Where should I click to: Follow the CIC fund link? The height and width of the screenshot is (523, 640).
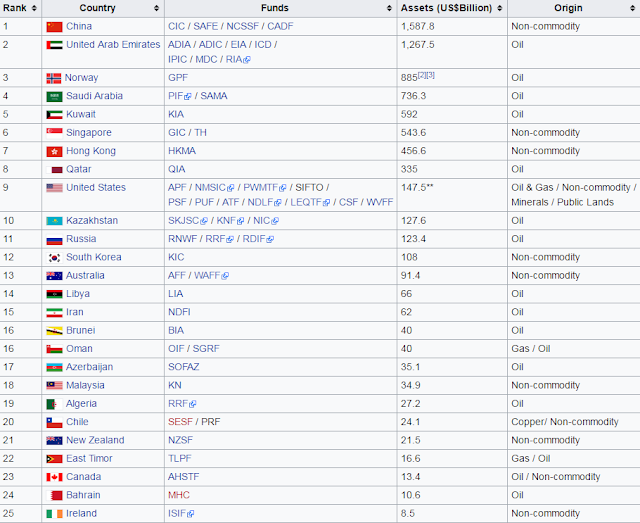pos(176,27)
